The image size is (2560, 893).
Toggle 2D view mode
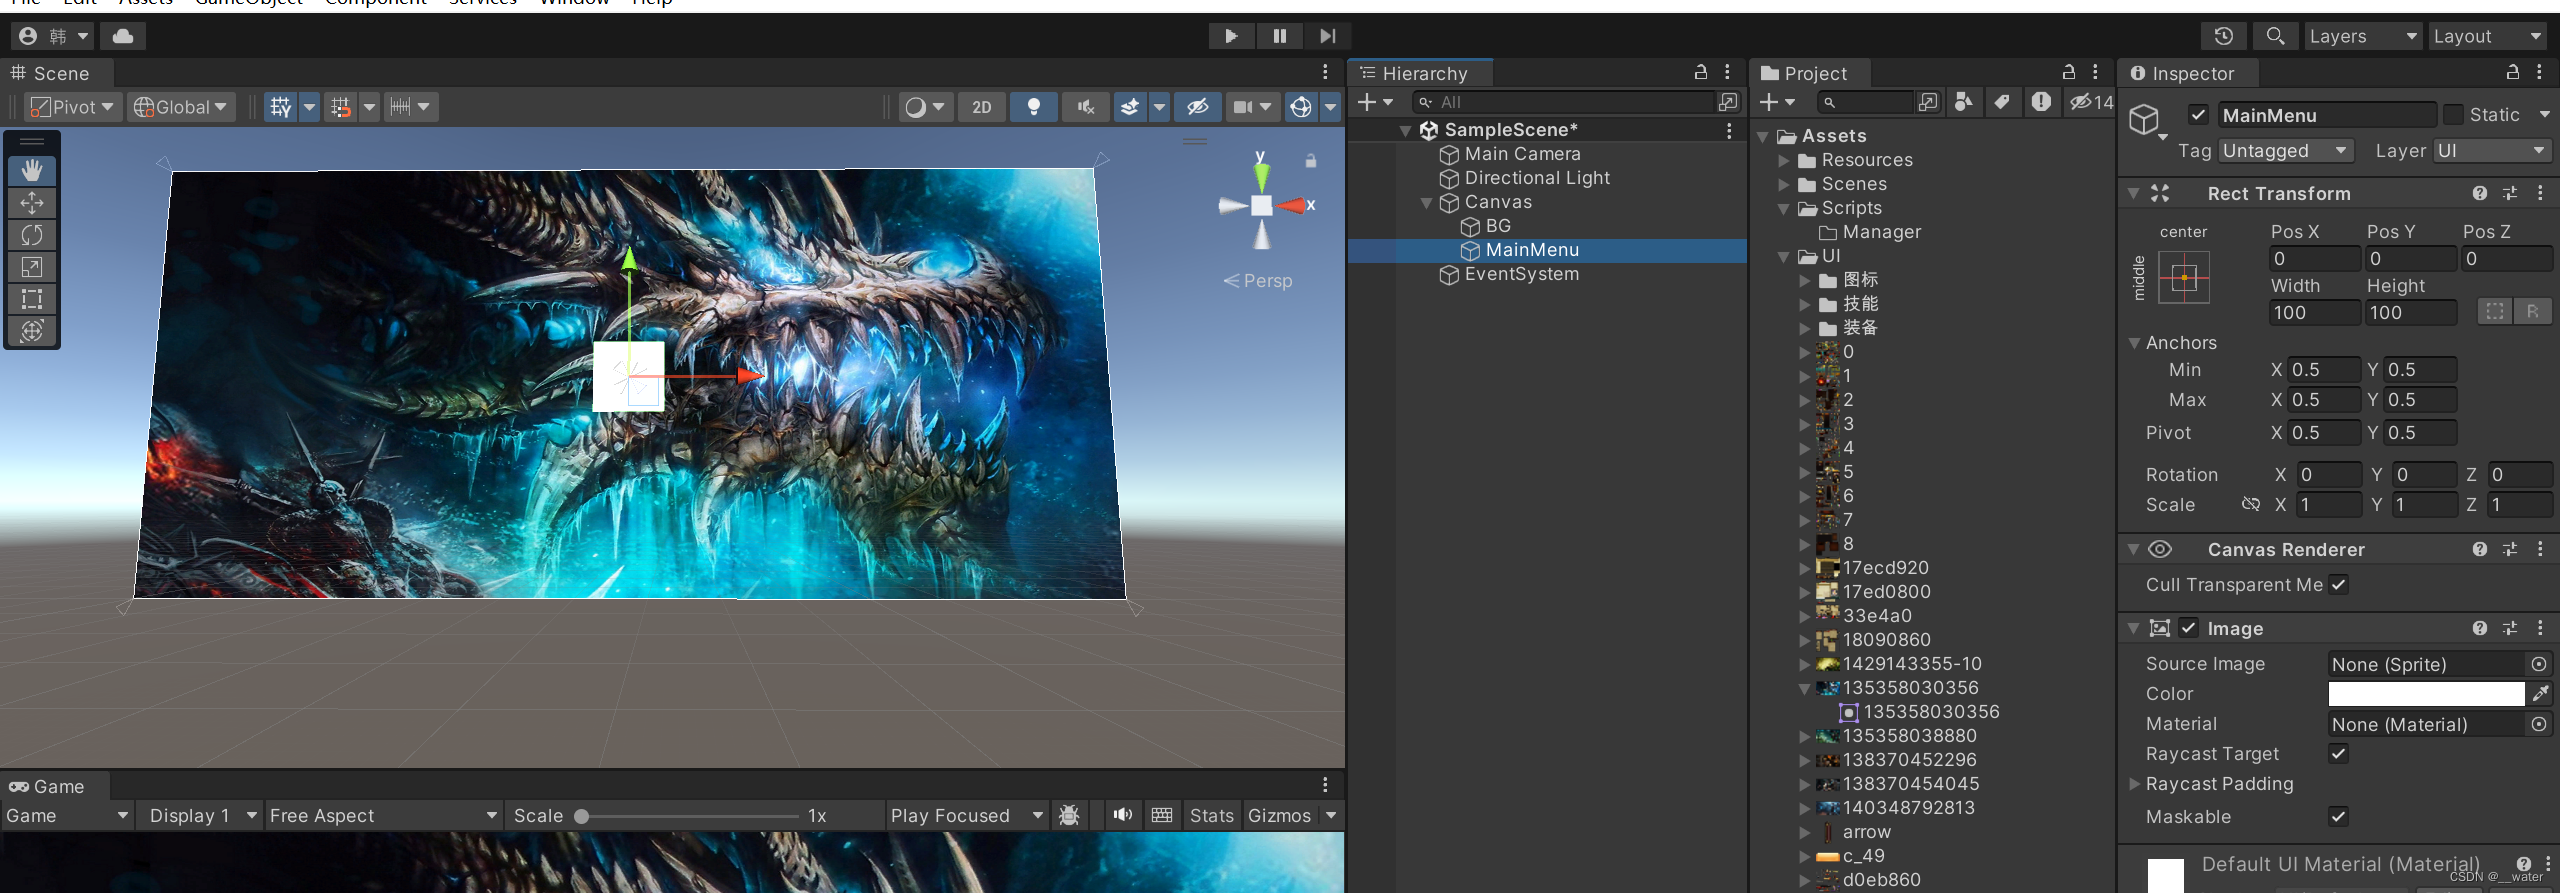point(982,107)
